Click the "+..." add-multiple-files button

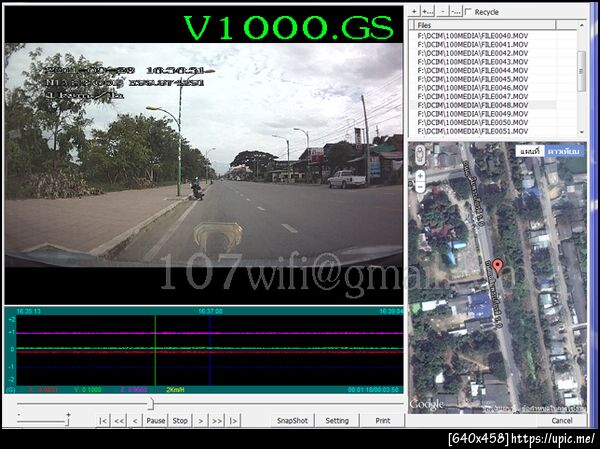427,12
